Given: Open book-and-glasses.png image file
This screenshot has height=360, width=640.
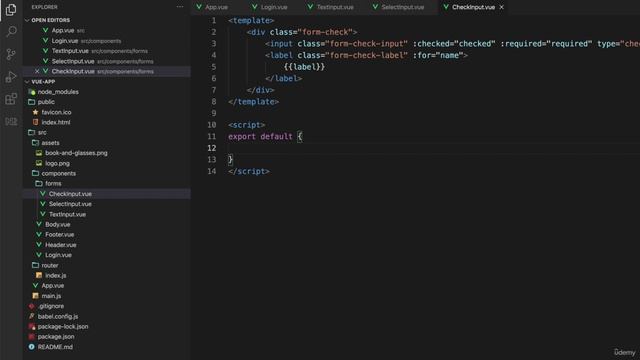Looking at the screenshot, I should pyautogui.click(x=76, y=153).
